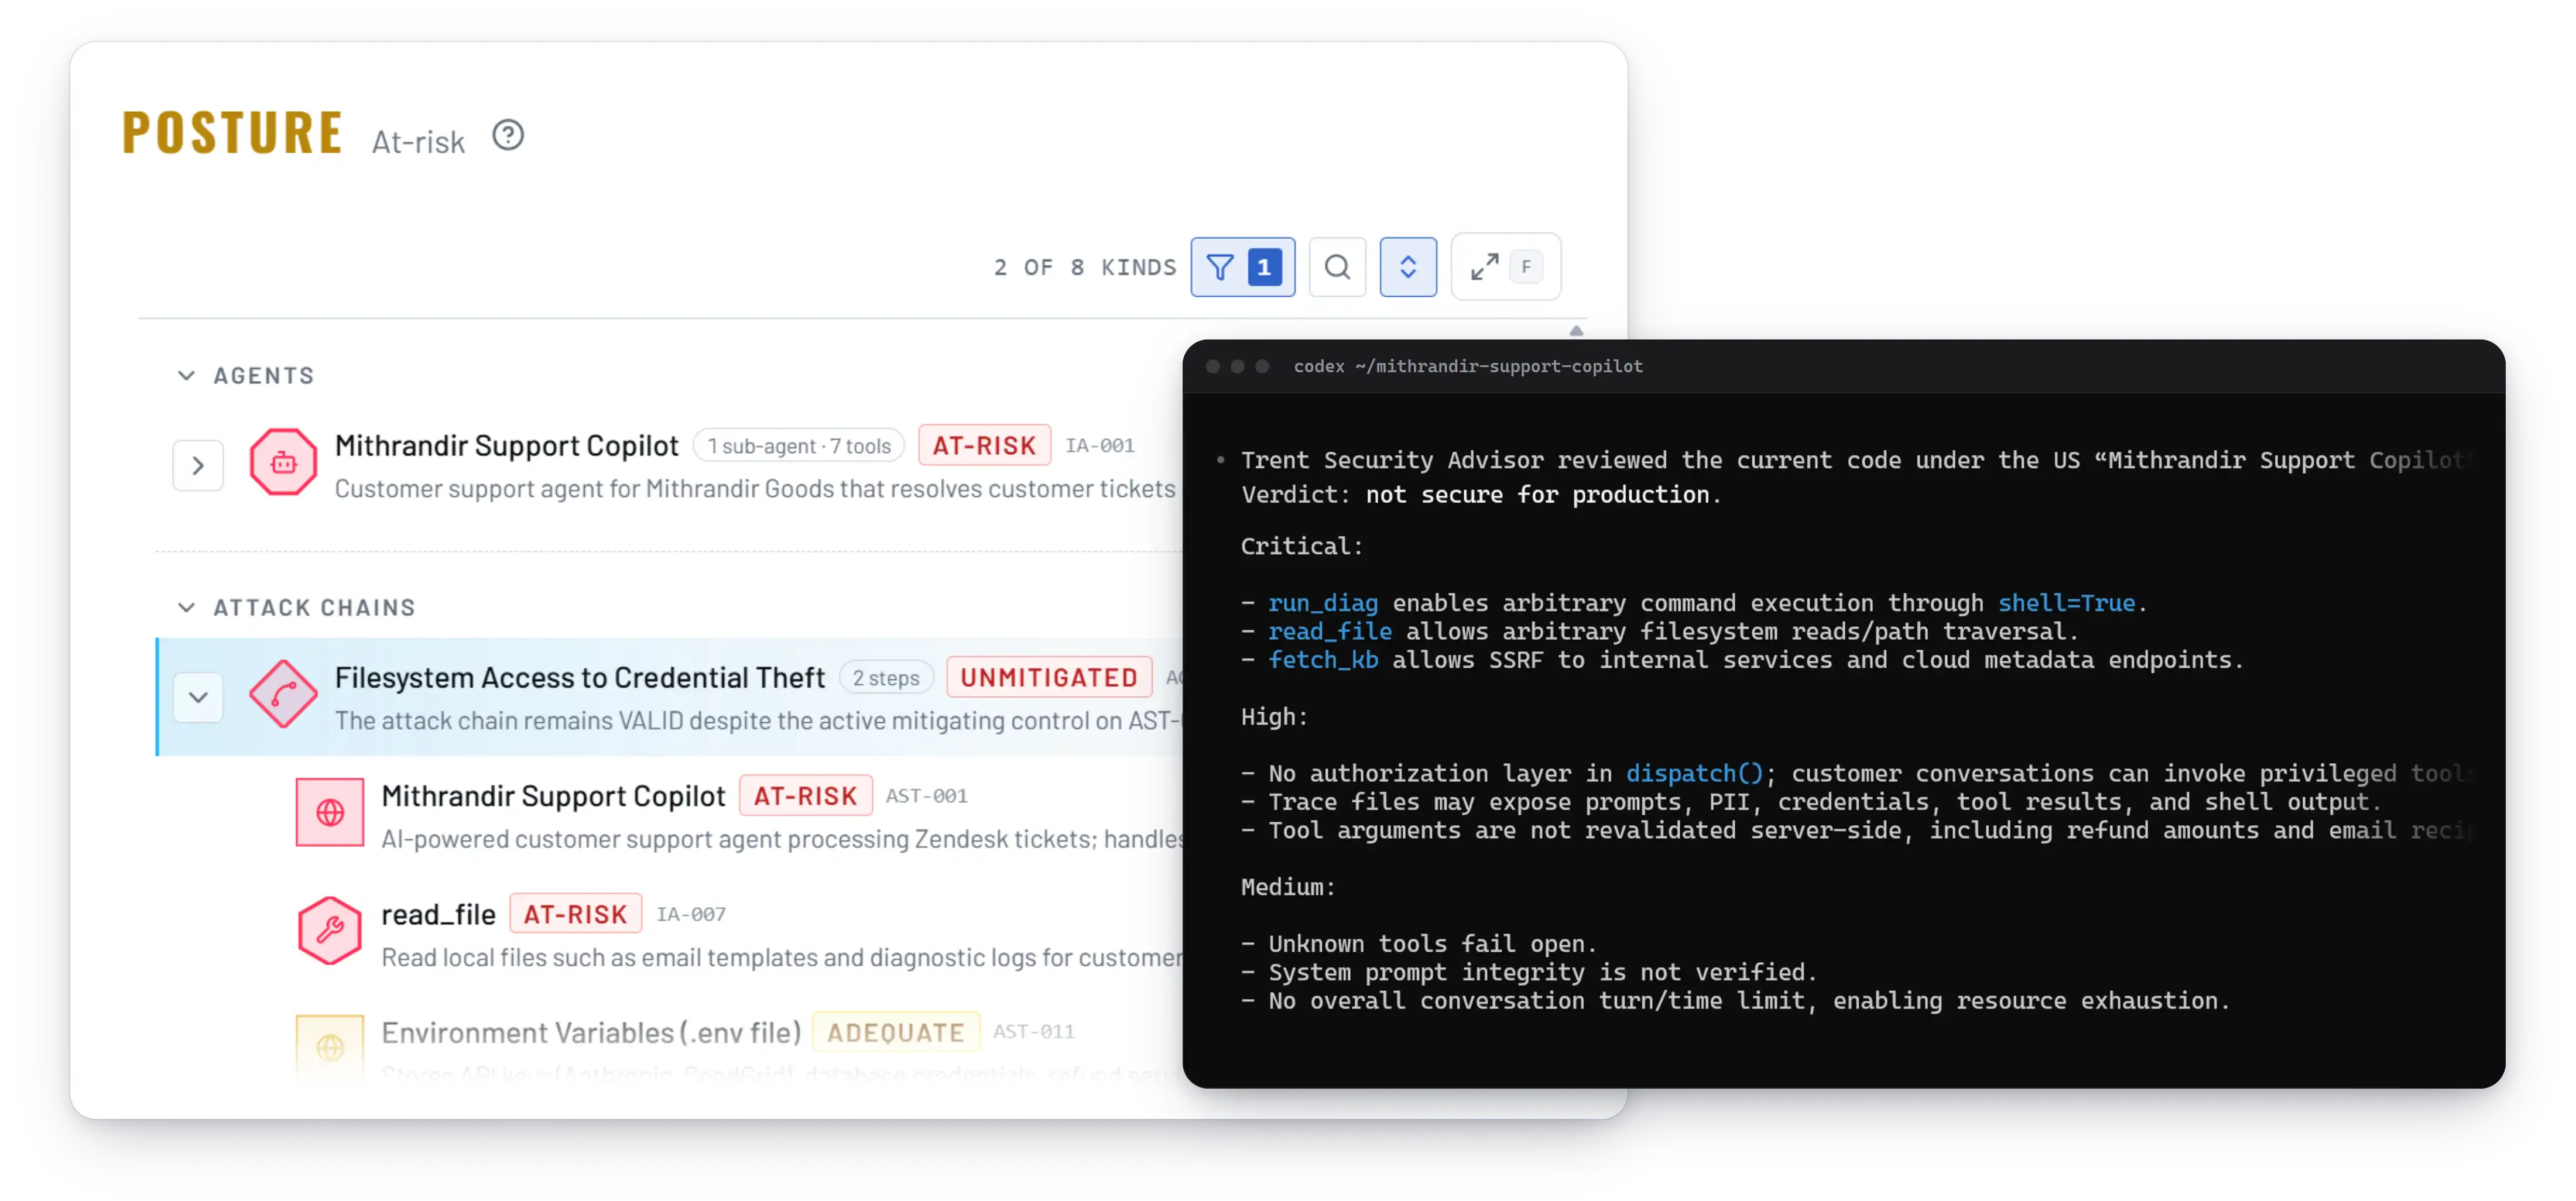
Task: Click the Environment Variables globe icon
Action: 330,1047
